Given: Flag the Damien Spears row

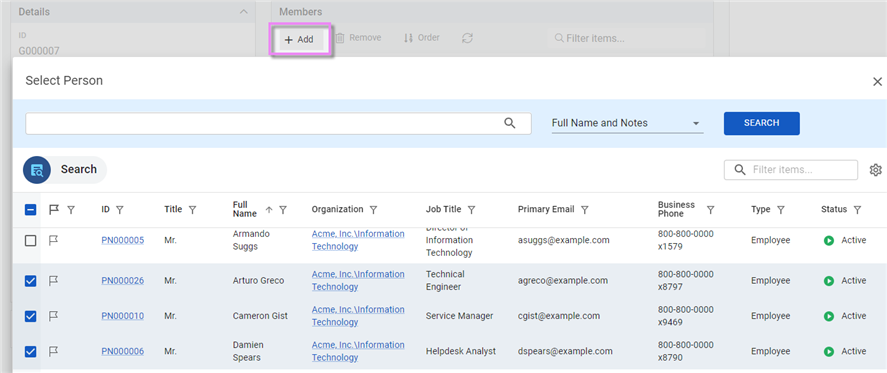Looking at the screenshot, I should 54,351.
